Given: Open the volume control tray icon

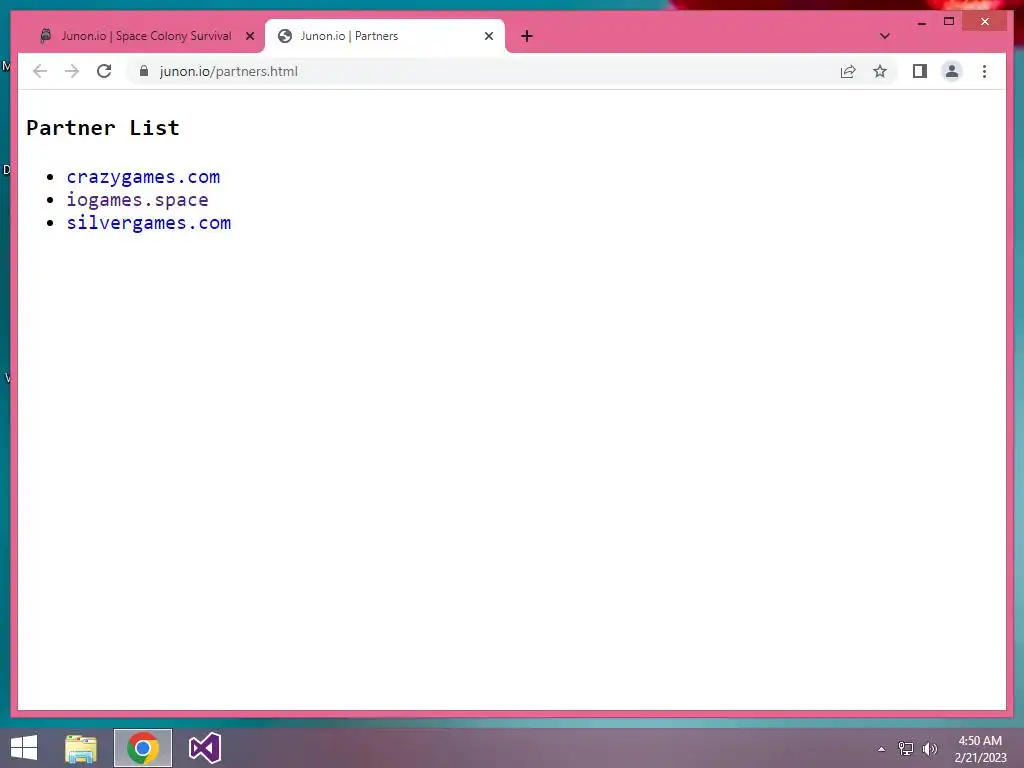Looking at the screenshot, I should 930,749.
